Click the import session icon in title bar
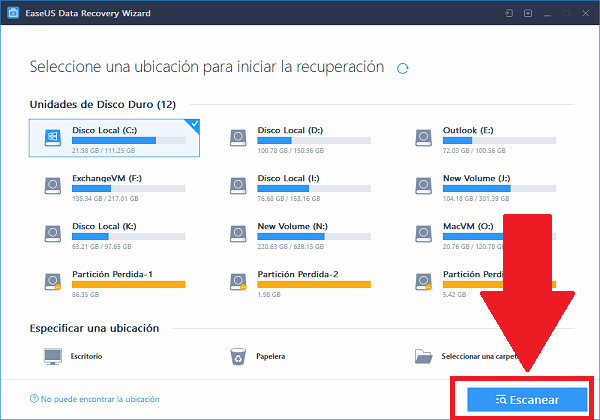The height and width of the screenshot is (420, 600). click(x=509, y=13)
